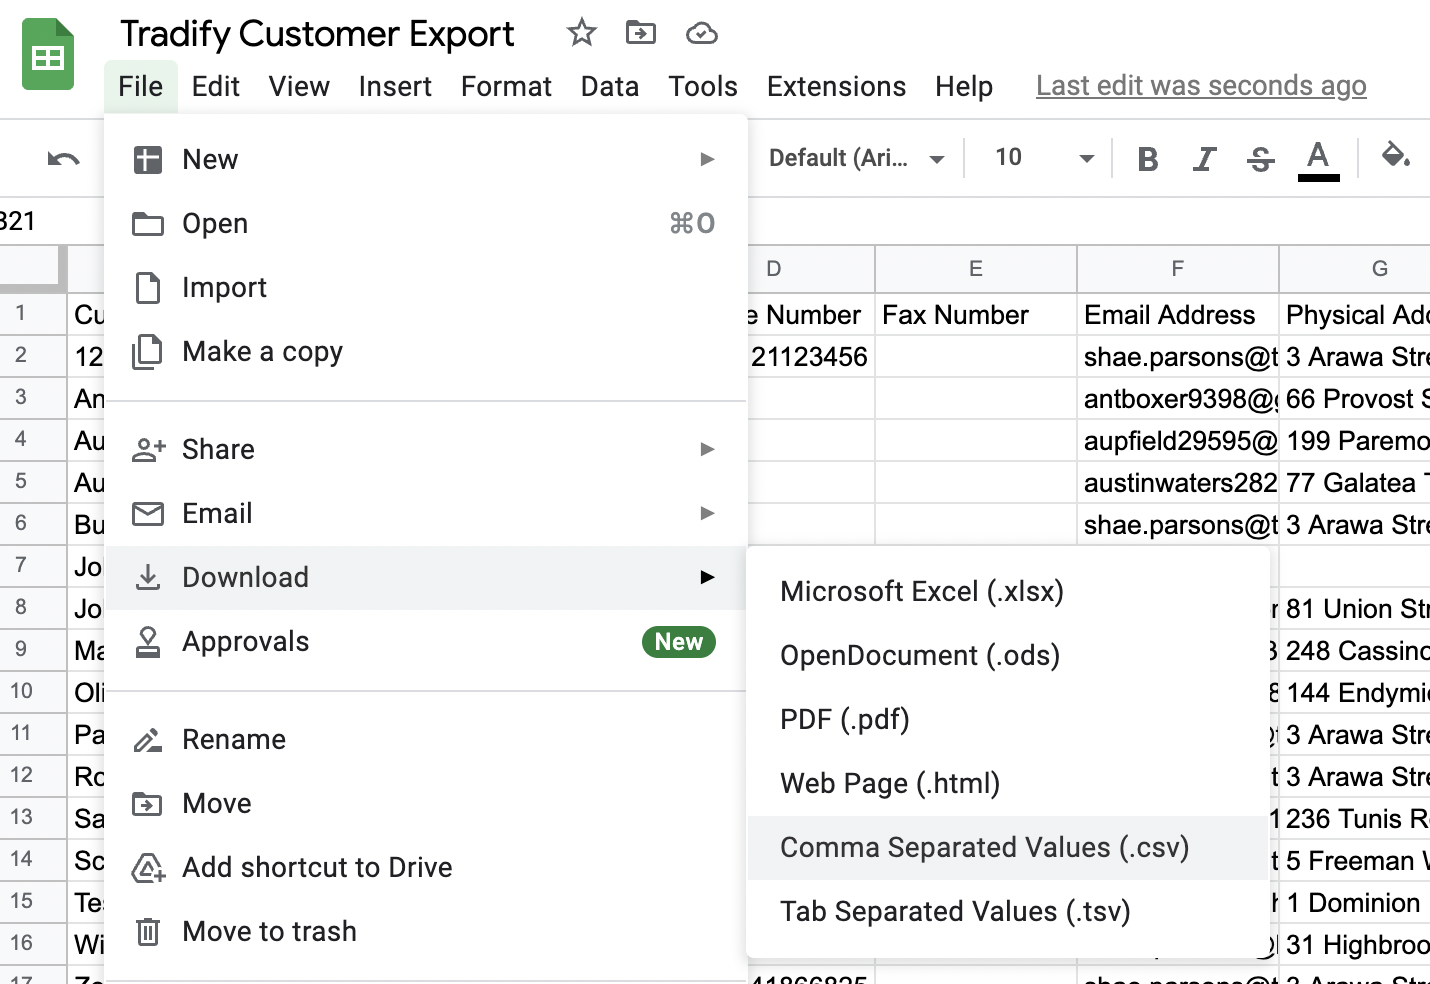Choose Make a copy from File menu
This screenshot has height=984, width=1430.
[x=426, y=352]
